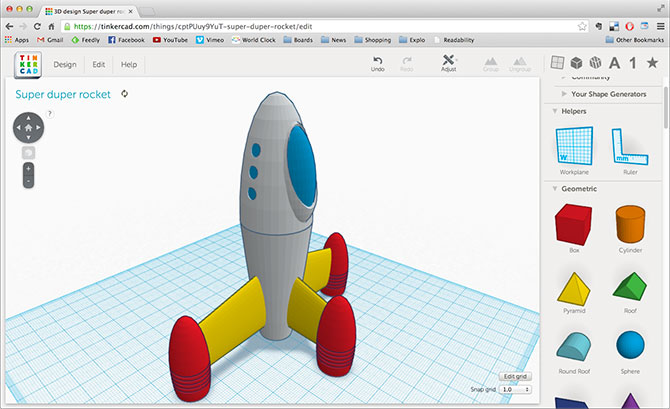Rotate view right with navigation arrow
The width and height of the screenshot is (670, 409).
[38, 128]
